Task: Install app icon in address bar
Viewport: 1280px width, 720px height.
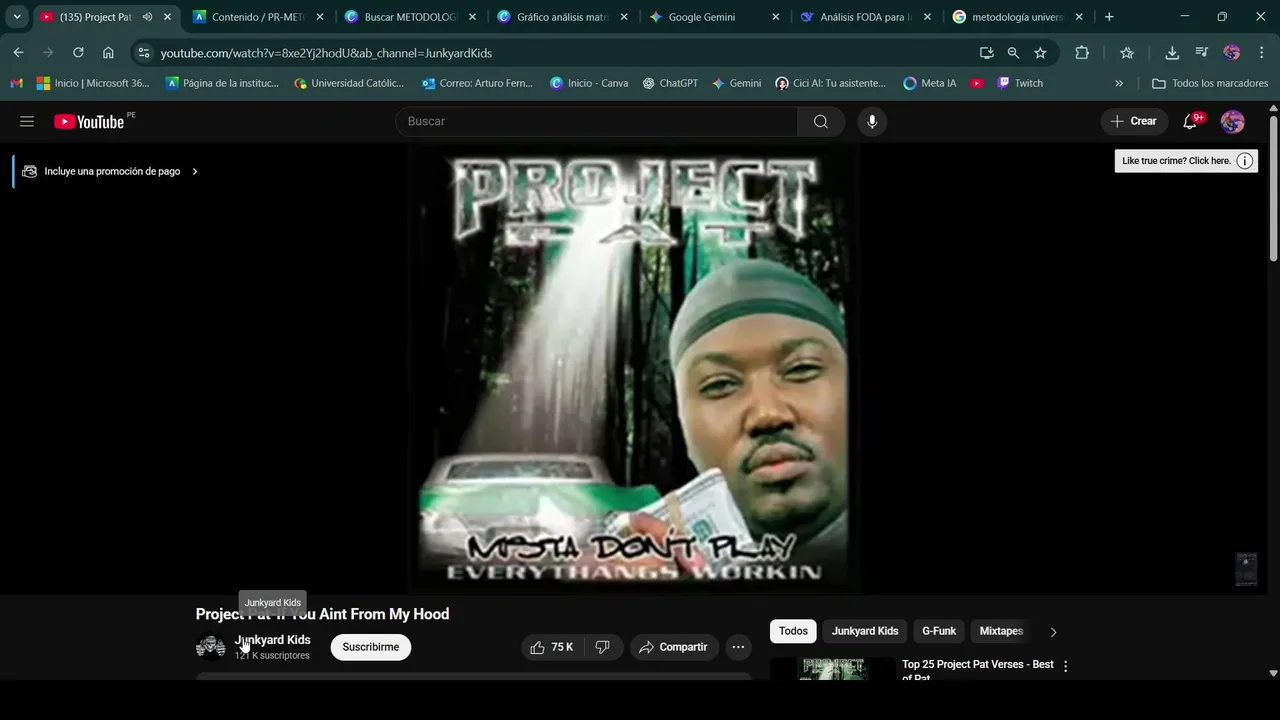Action: [986, 53]
